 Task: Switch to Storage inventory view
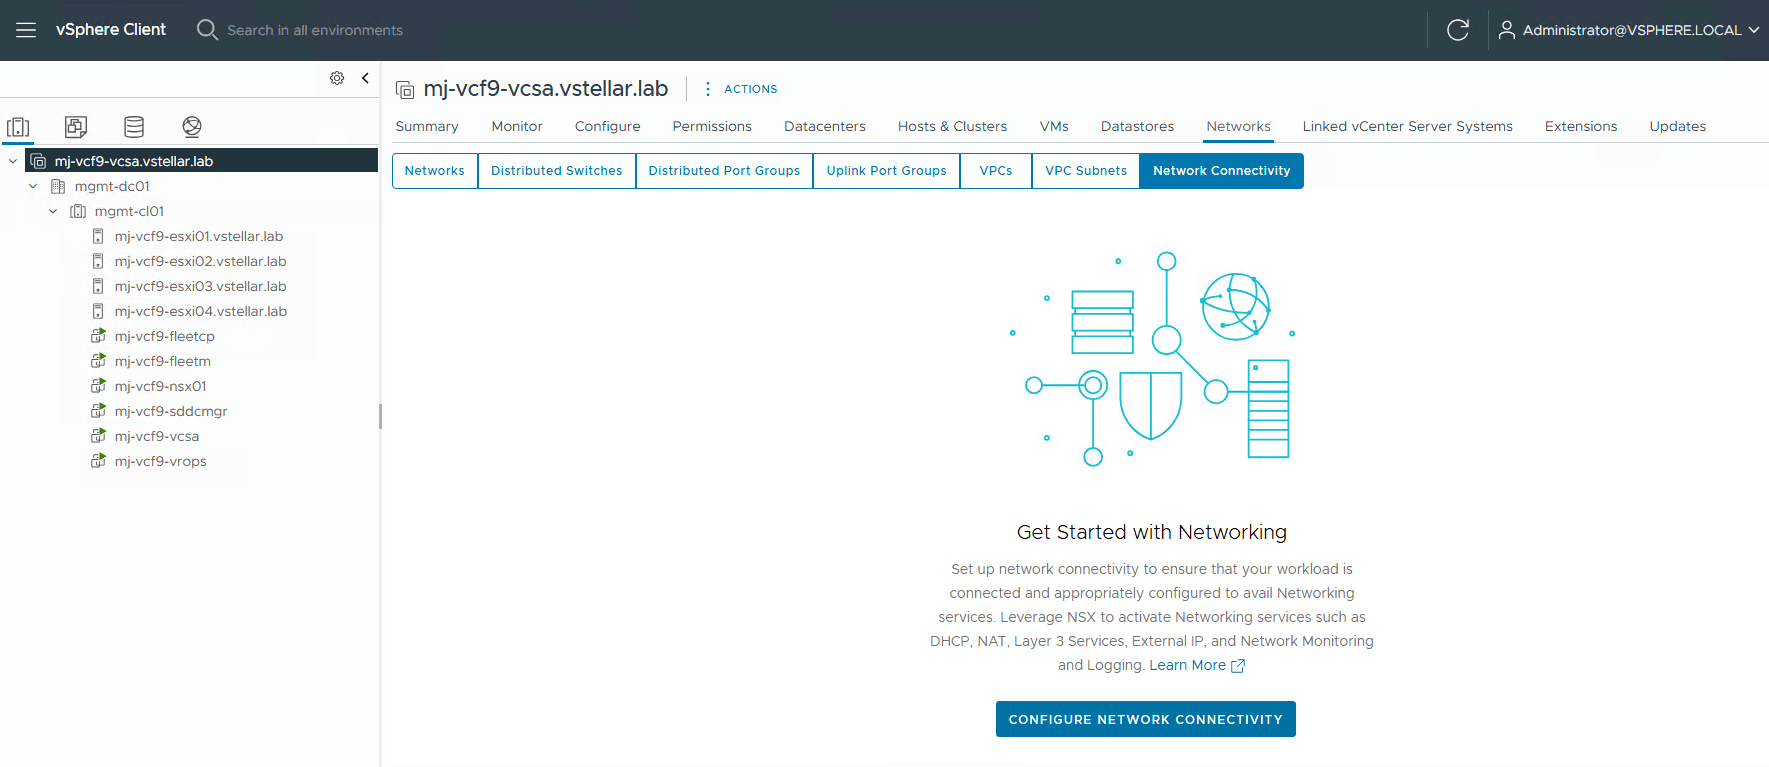(134, 127)
